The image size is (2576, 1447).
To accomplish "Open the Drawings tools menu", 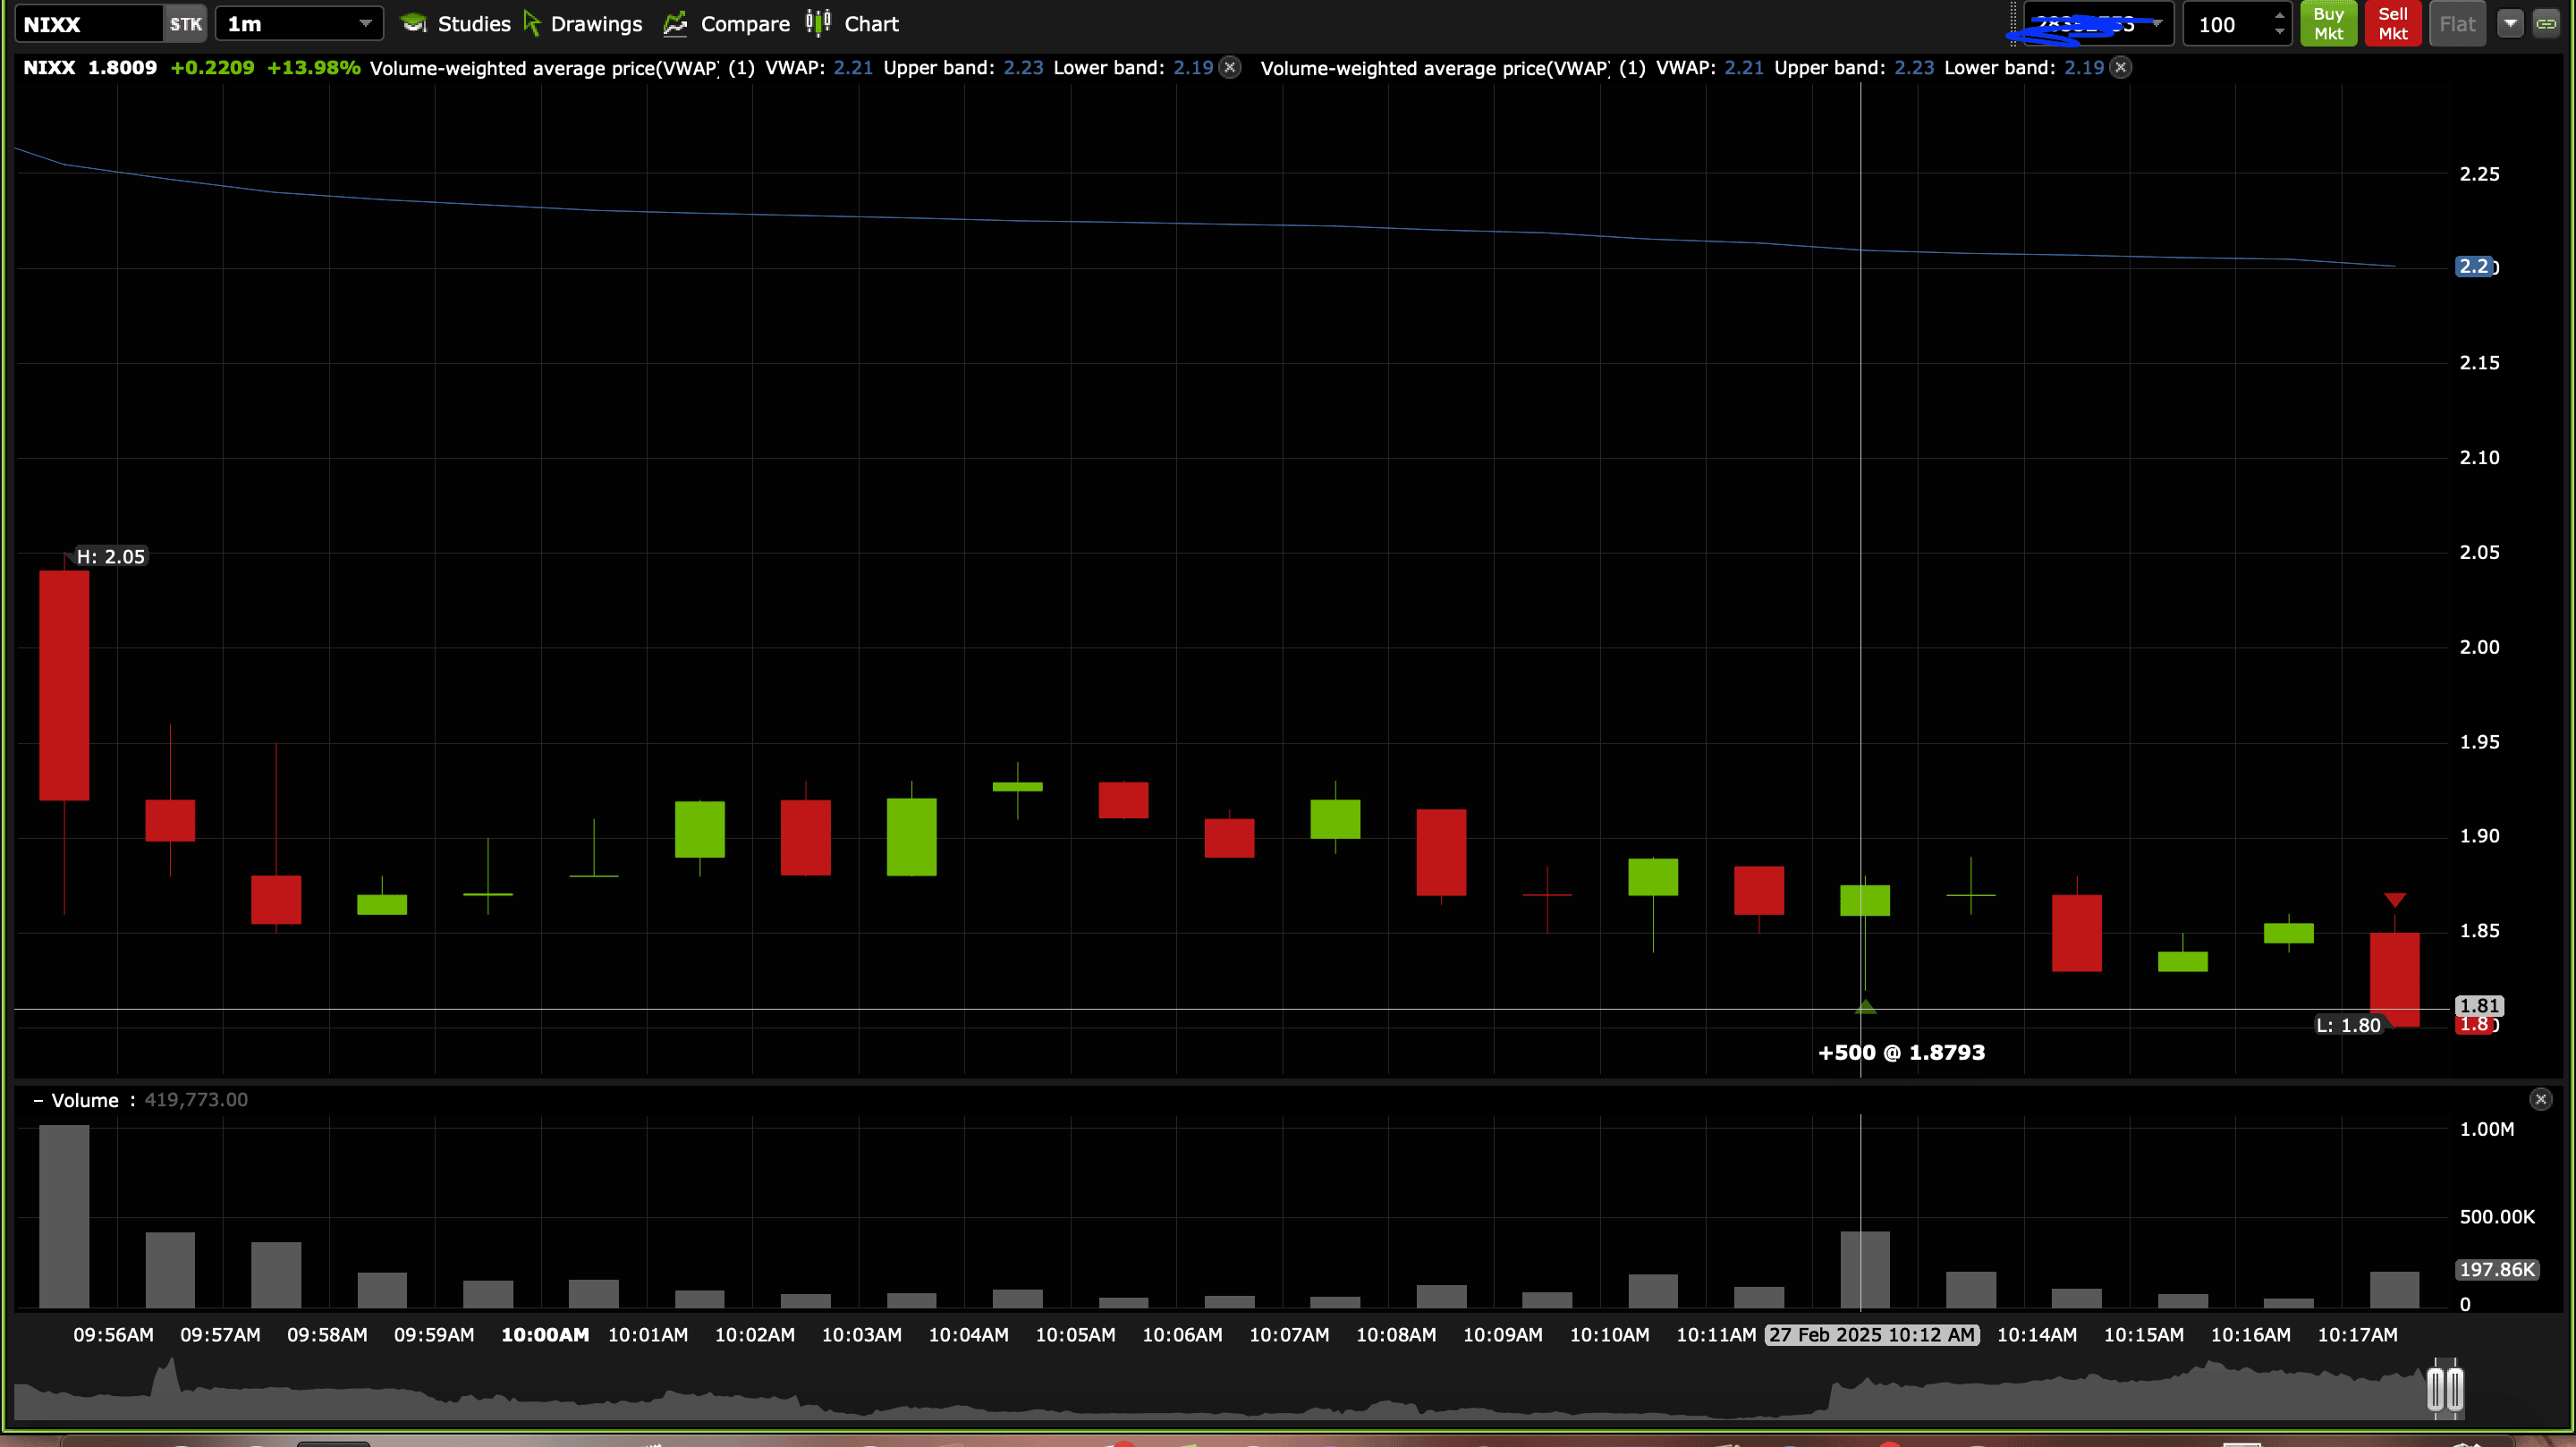I will point(583,24).
